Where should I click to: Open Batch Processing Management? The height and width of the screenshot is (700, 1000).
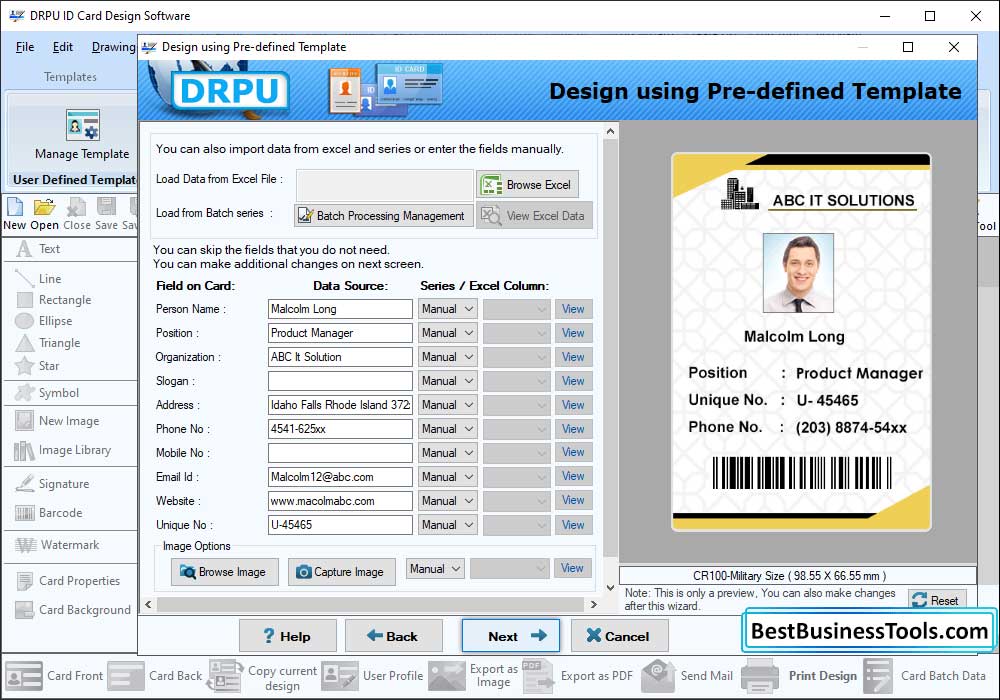point(384,215)
